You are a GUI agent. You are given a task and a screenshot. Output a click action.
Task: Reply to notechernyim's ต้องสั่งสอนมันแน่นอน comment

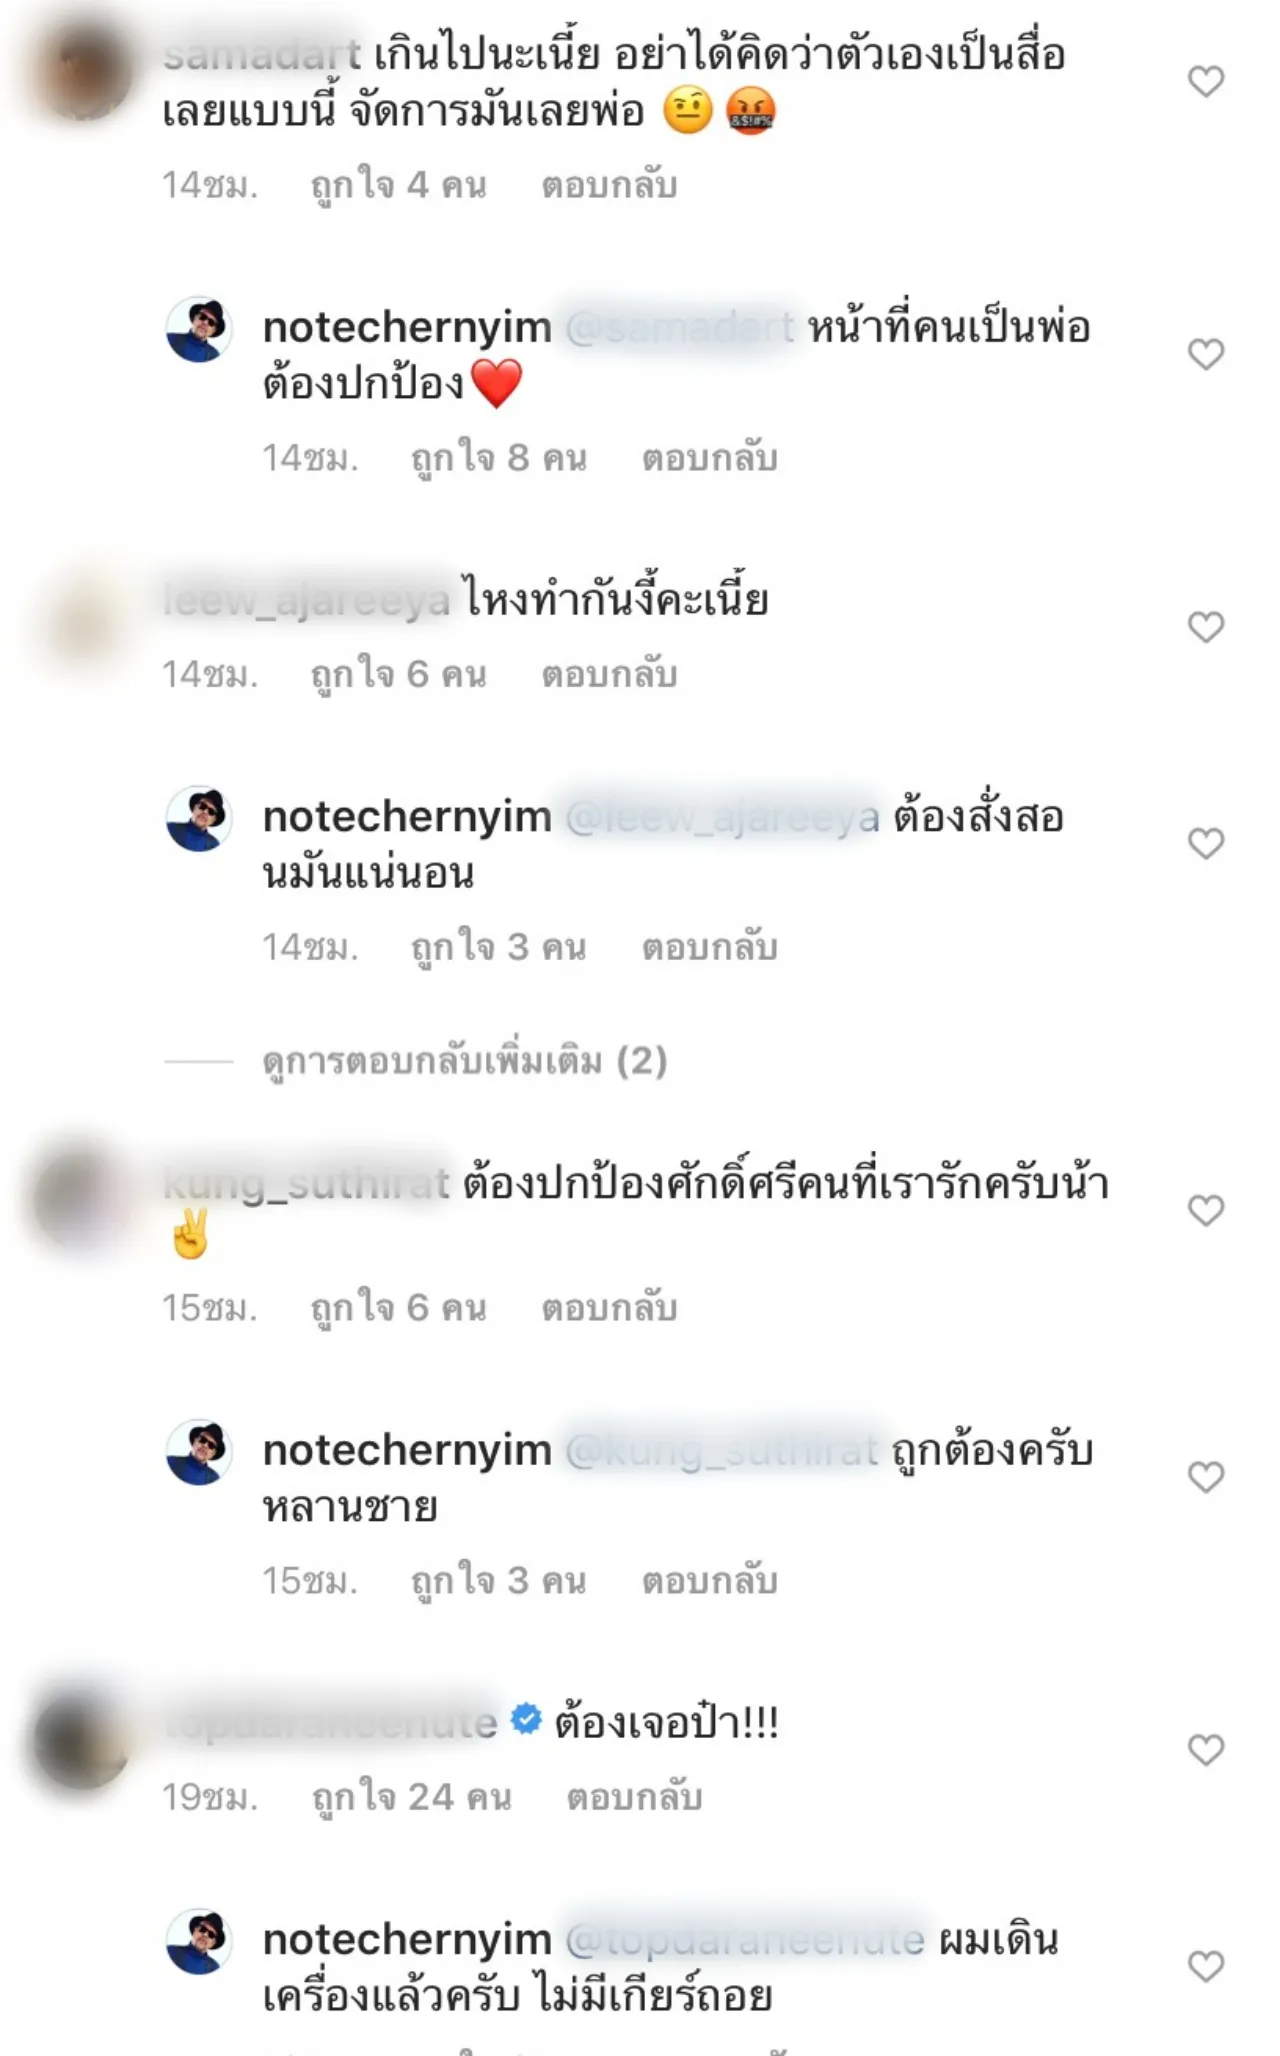click(709, 947)
